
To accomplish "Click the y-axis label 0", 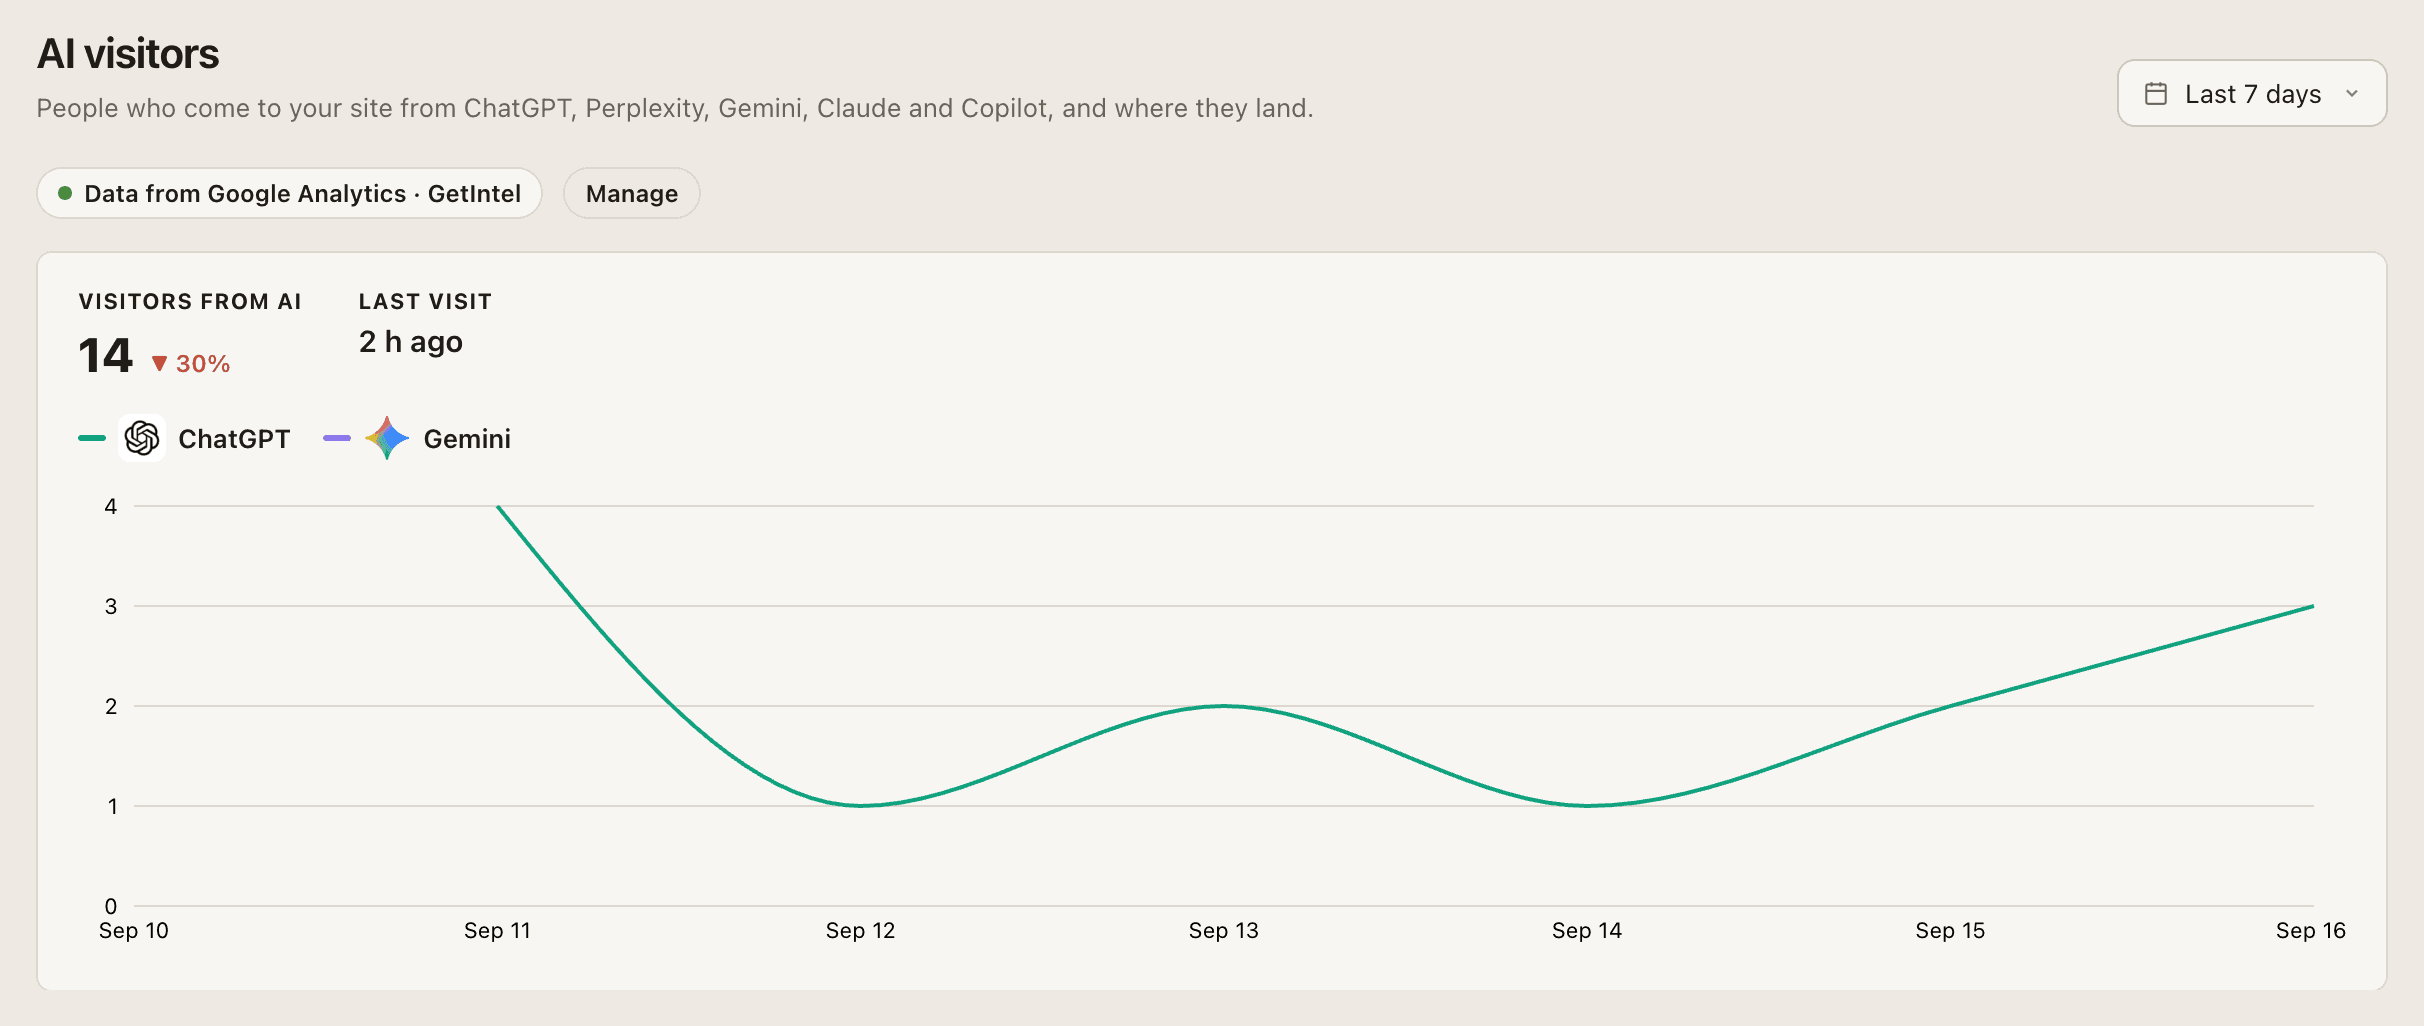I will [111, 906].
